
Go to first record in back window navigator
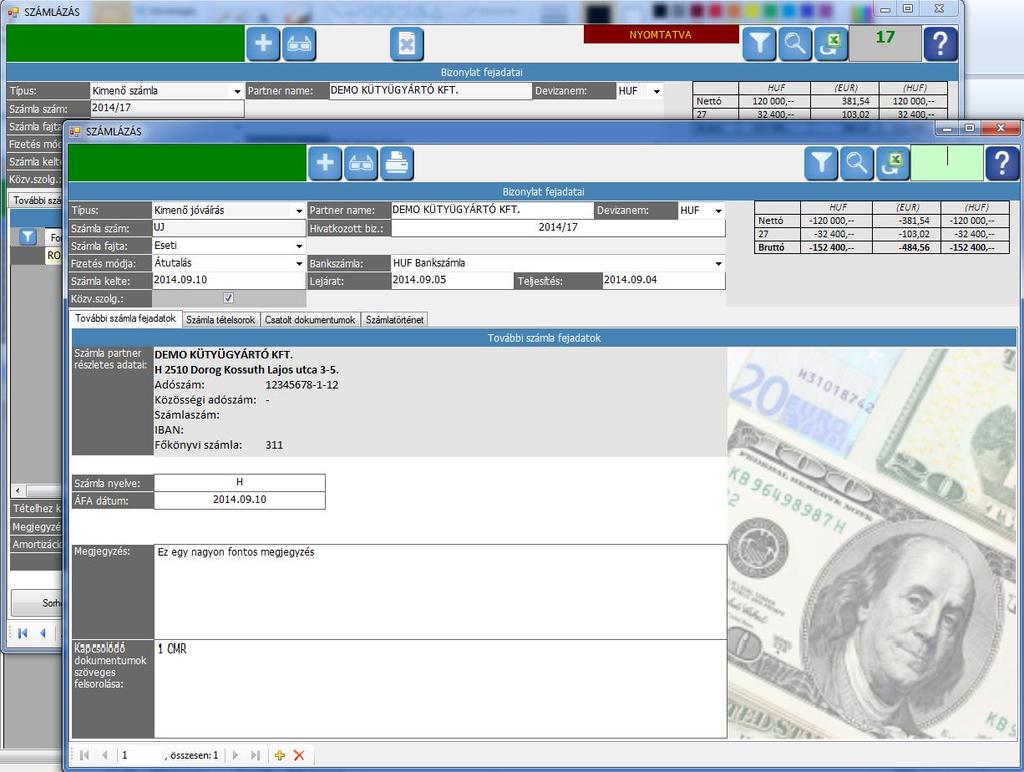tap(23, 633)
